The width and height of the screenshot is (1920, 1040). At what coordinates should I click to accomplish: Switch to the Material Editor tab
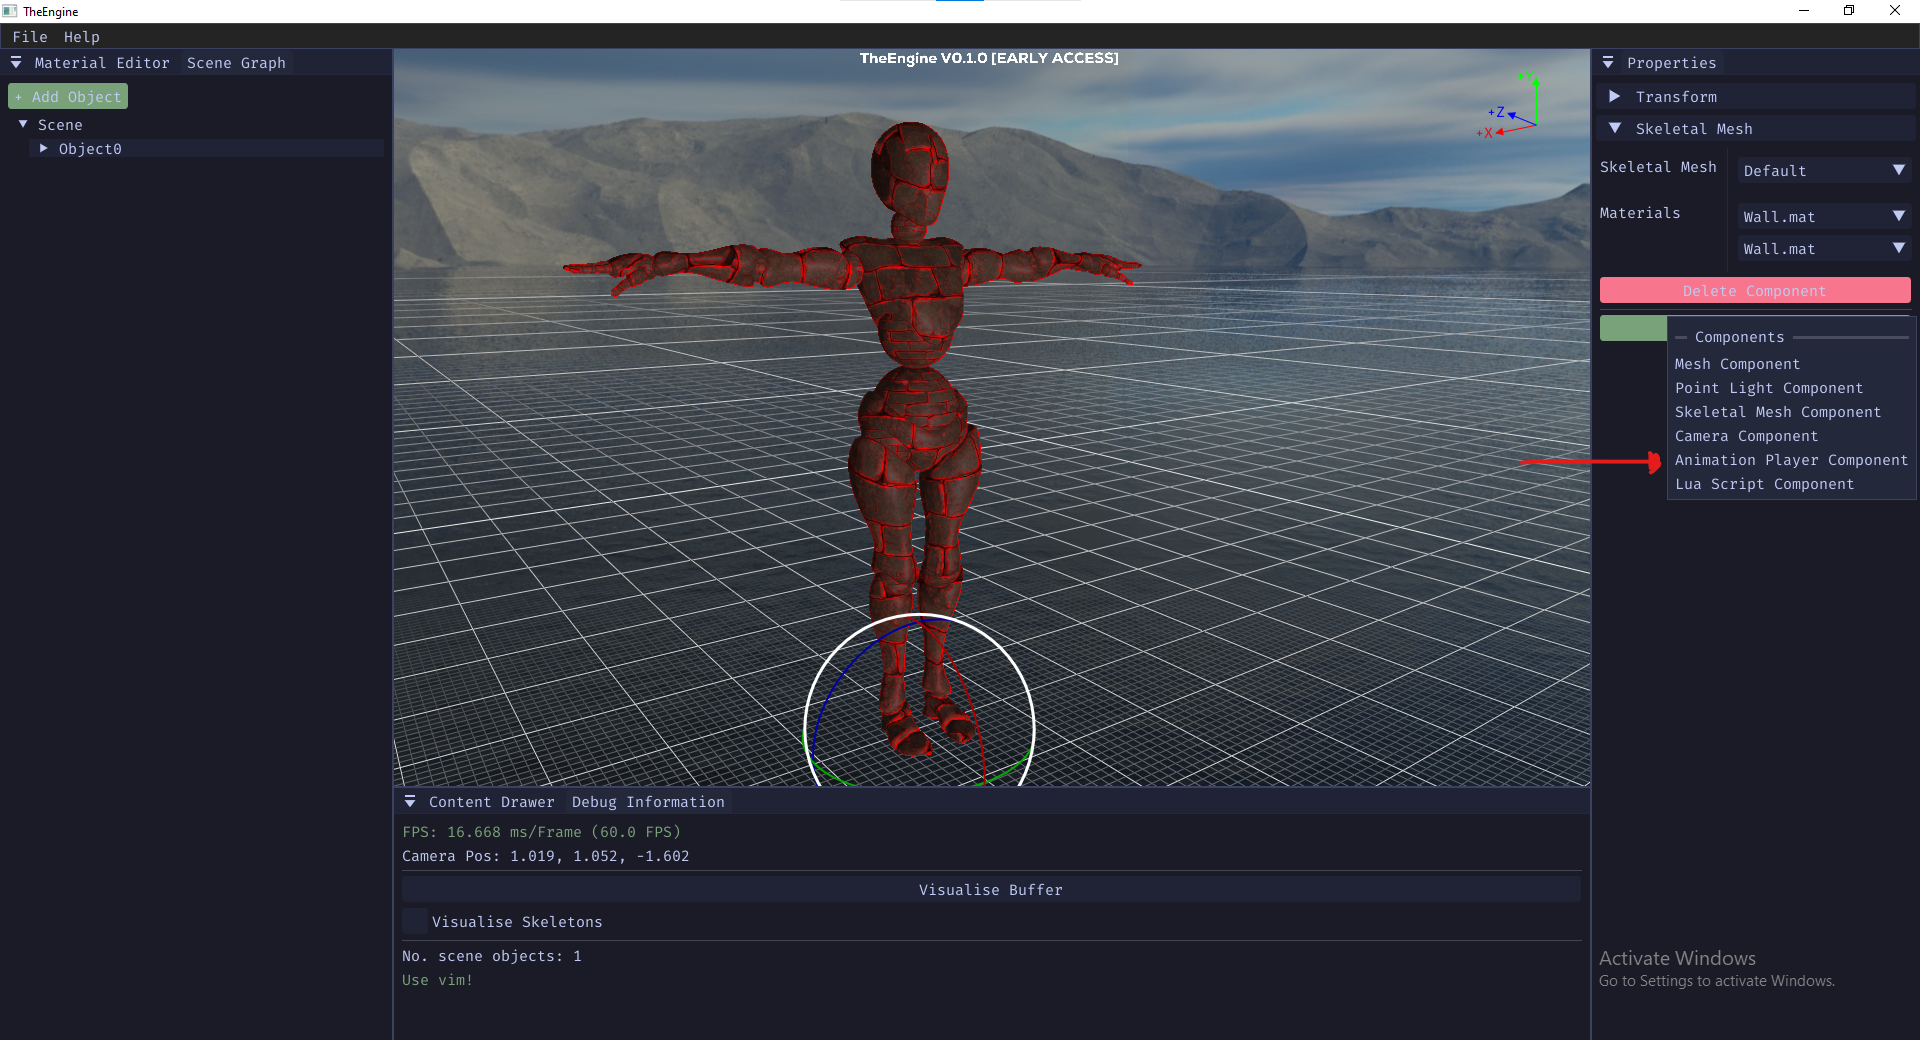[102, 63]
